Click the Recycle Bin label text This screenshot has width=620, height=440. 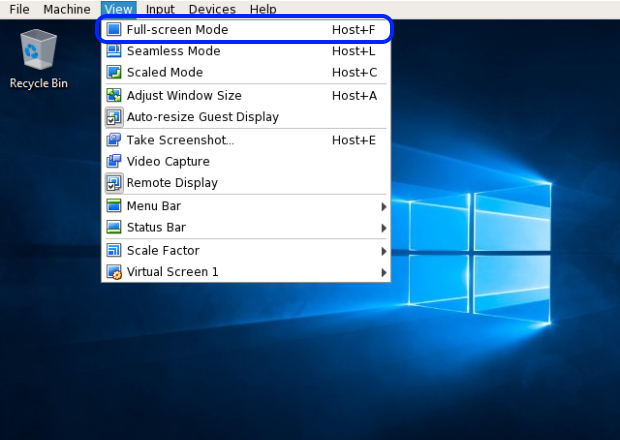point(39,83)
